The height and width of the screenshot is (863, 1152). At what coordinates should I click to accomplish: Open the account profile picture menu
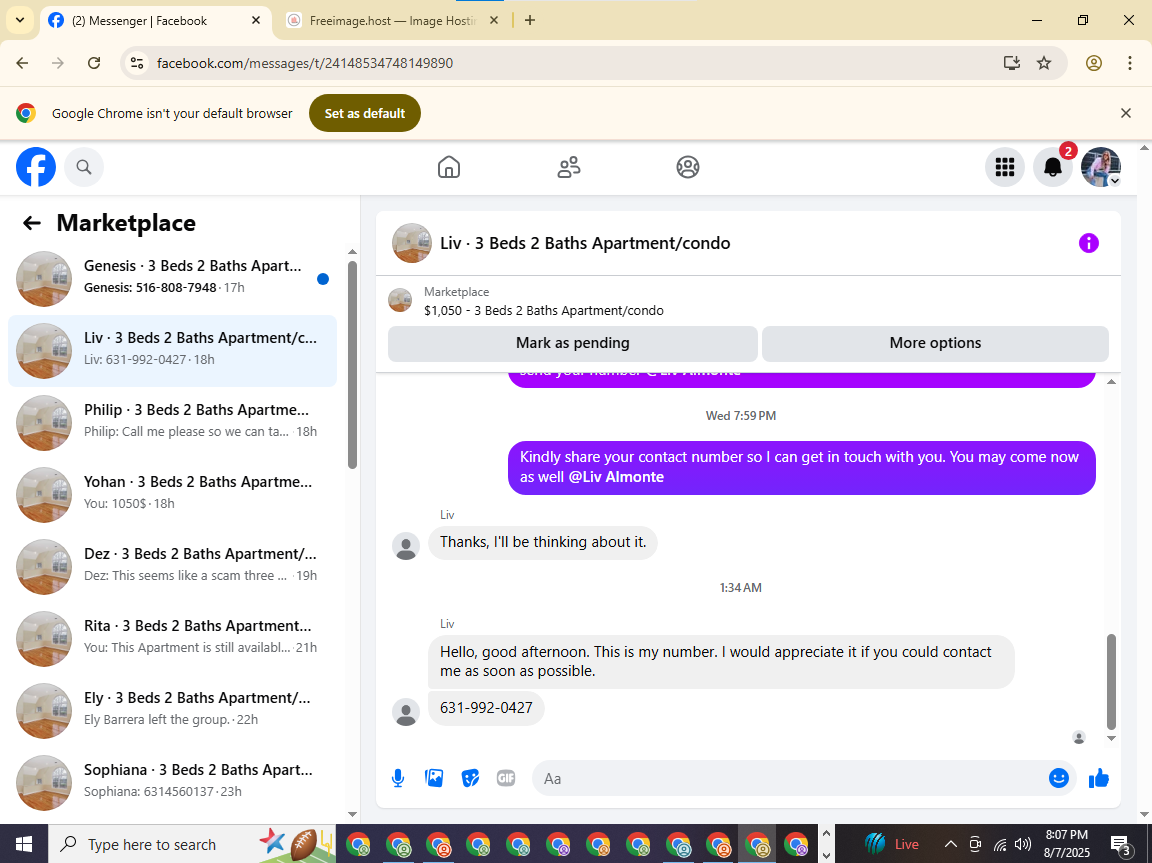click(x=1101, y=167)
